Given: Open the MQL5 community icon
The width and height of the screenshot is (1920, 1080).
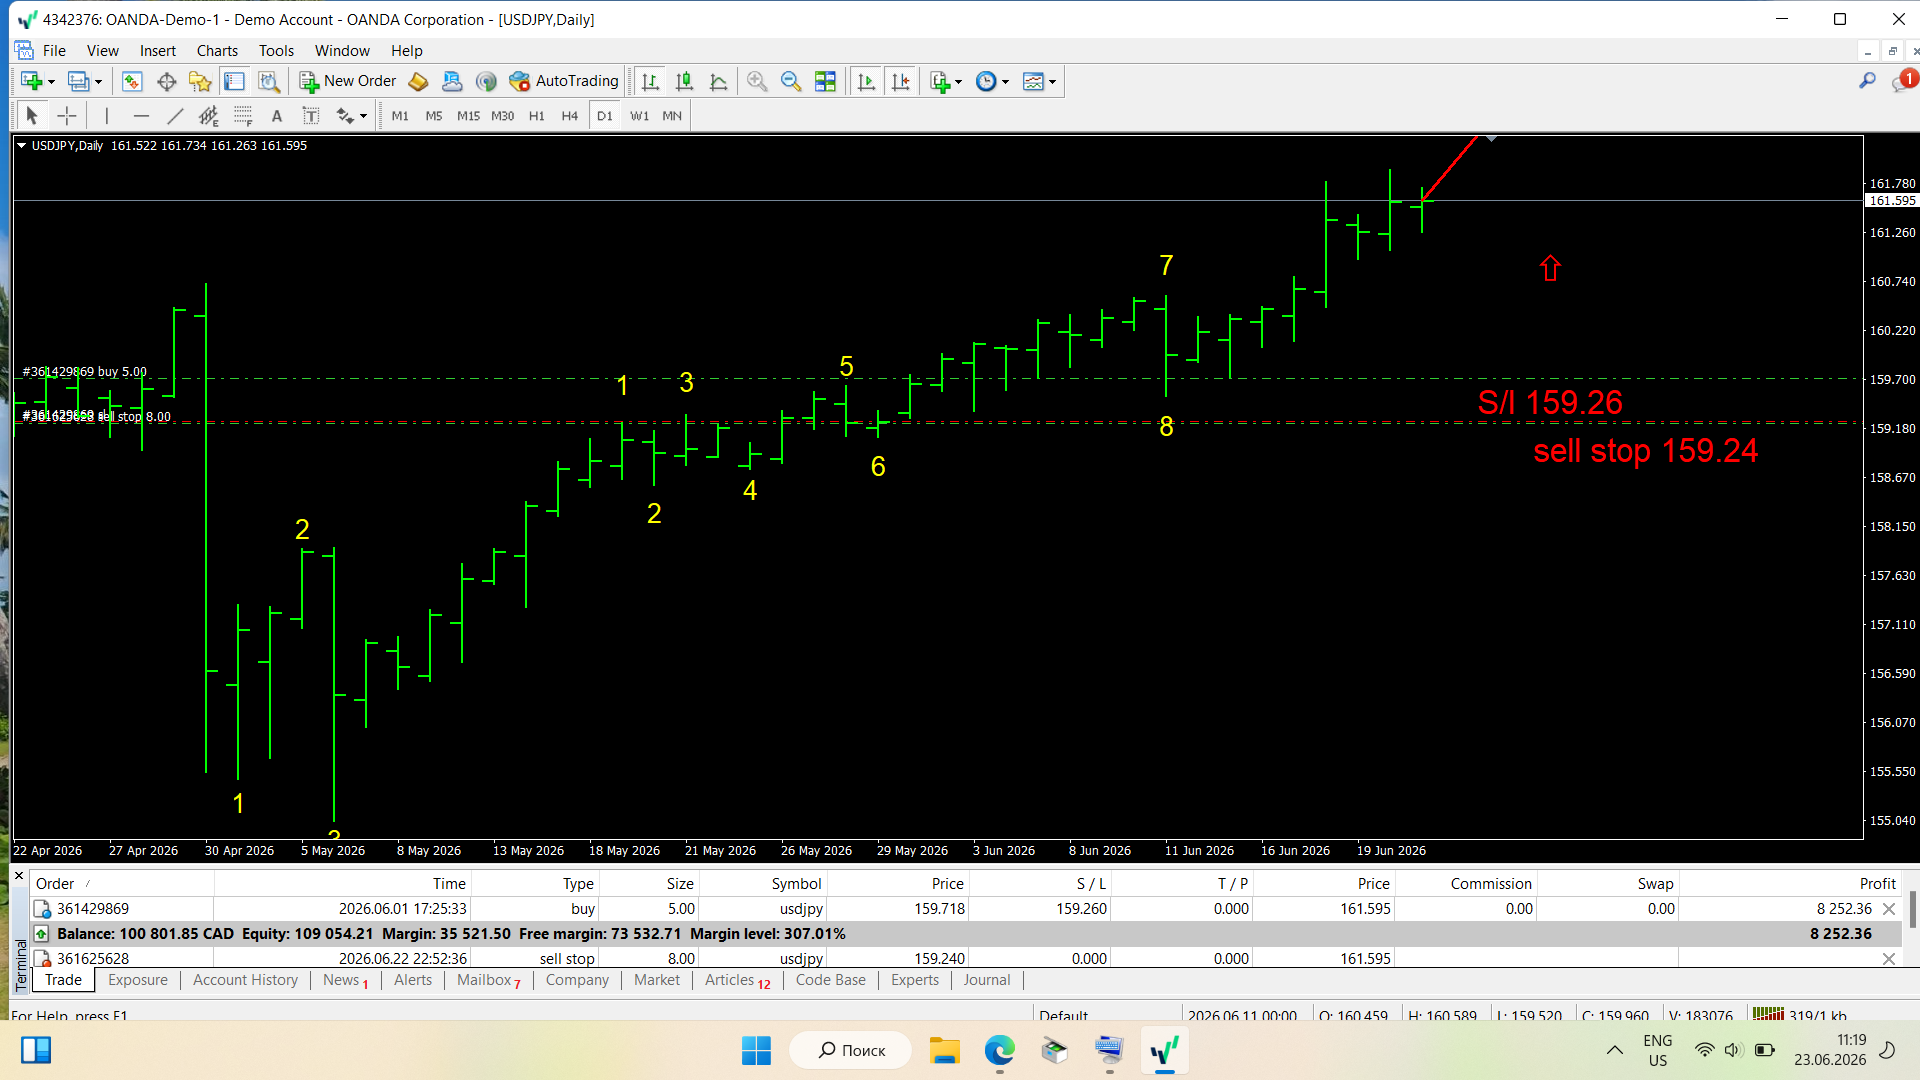Looking at the screenshot, I should tap(452, 82).
